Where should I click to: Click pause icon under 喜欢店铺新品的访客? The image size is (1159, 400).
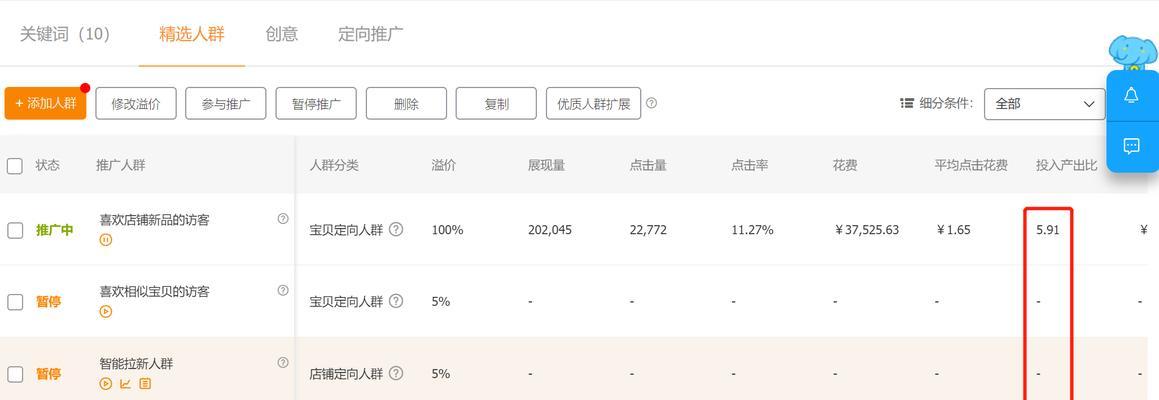tap(106, 240)
